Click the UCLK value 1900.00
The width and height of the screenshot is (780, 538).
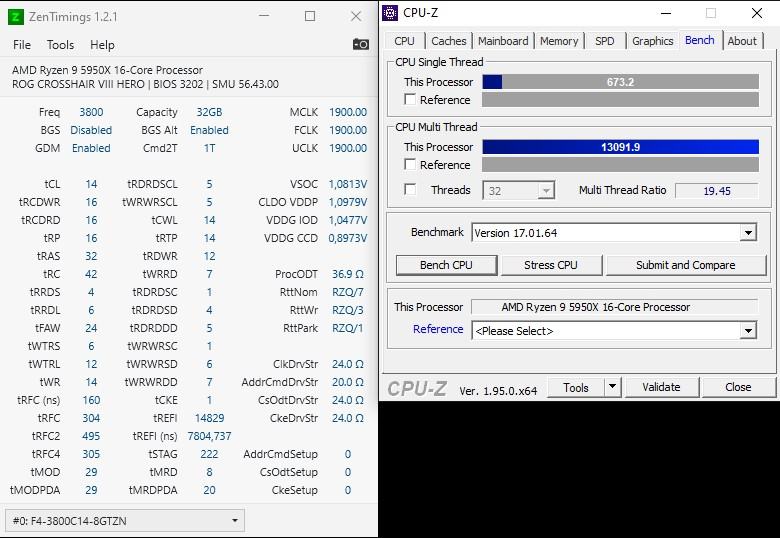348,148
